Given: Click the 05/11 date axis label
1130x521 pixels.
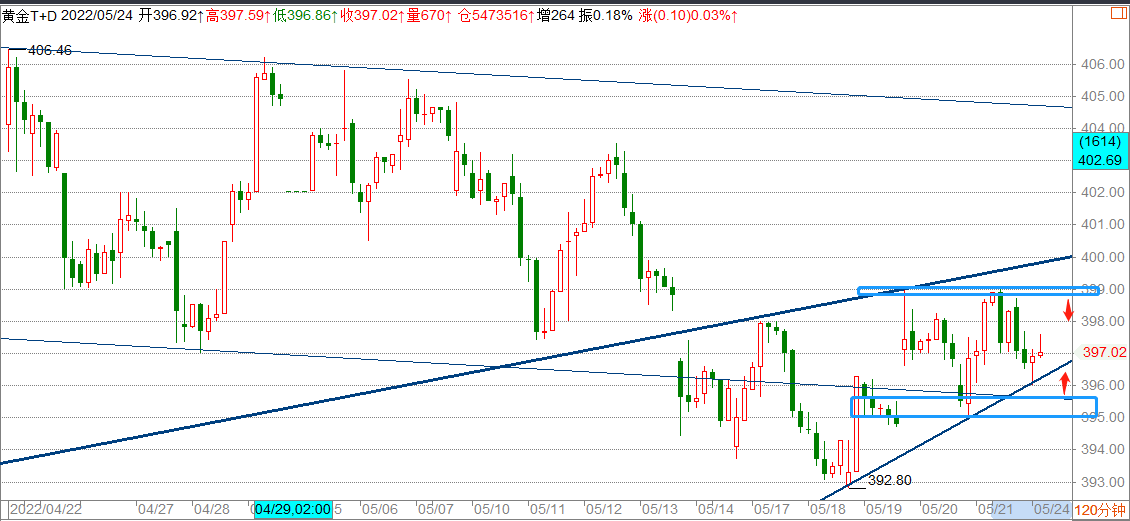Looking at the screenshot, I should click(x=546, y=509).
